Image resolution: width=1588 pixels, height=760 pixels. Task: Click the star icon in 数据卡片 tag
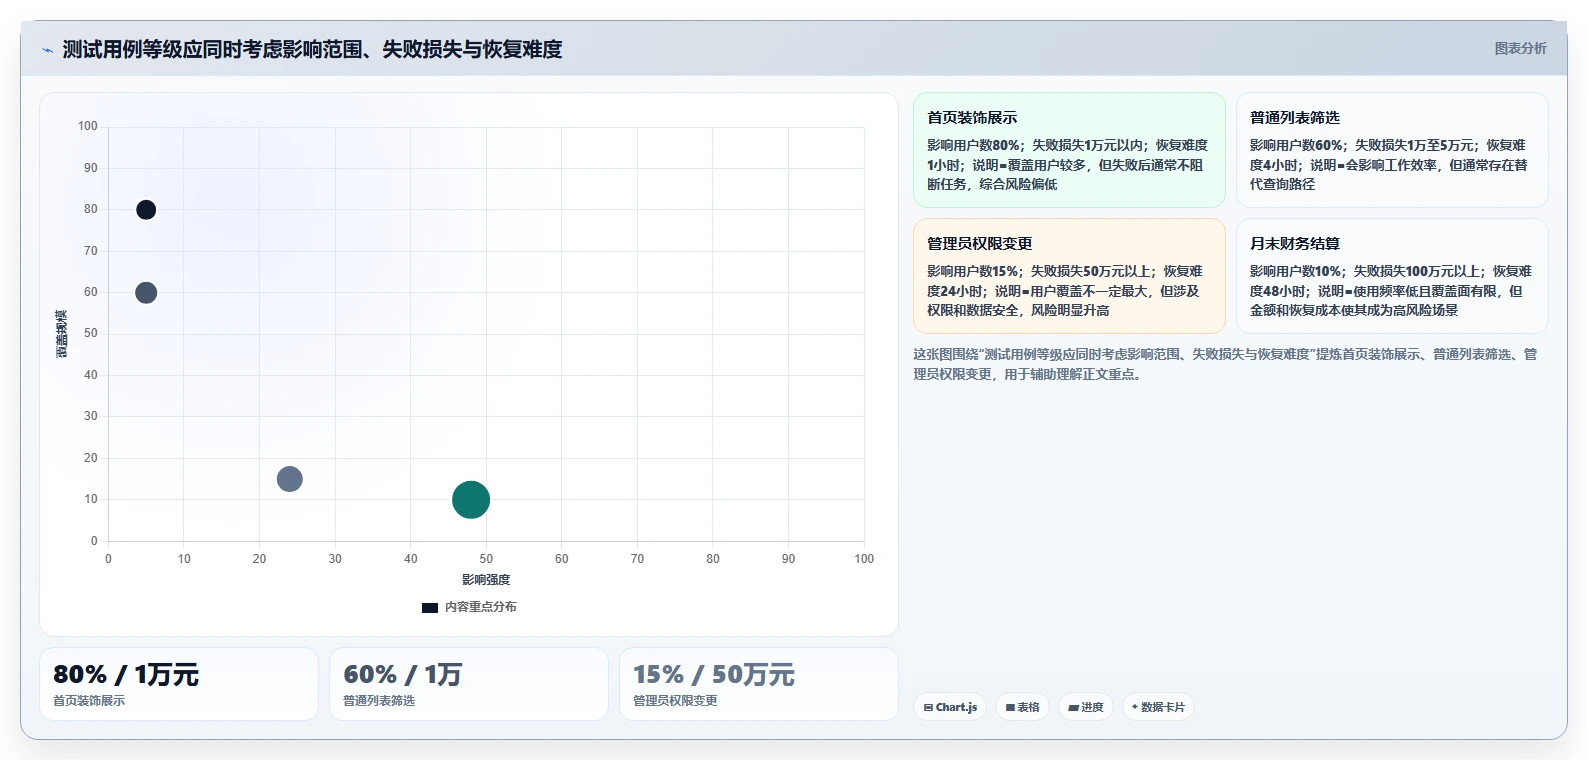coord(1135,707)
